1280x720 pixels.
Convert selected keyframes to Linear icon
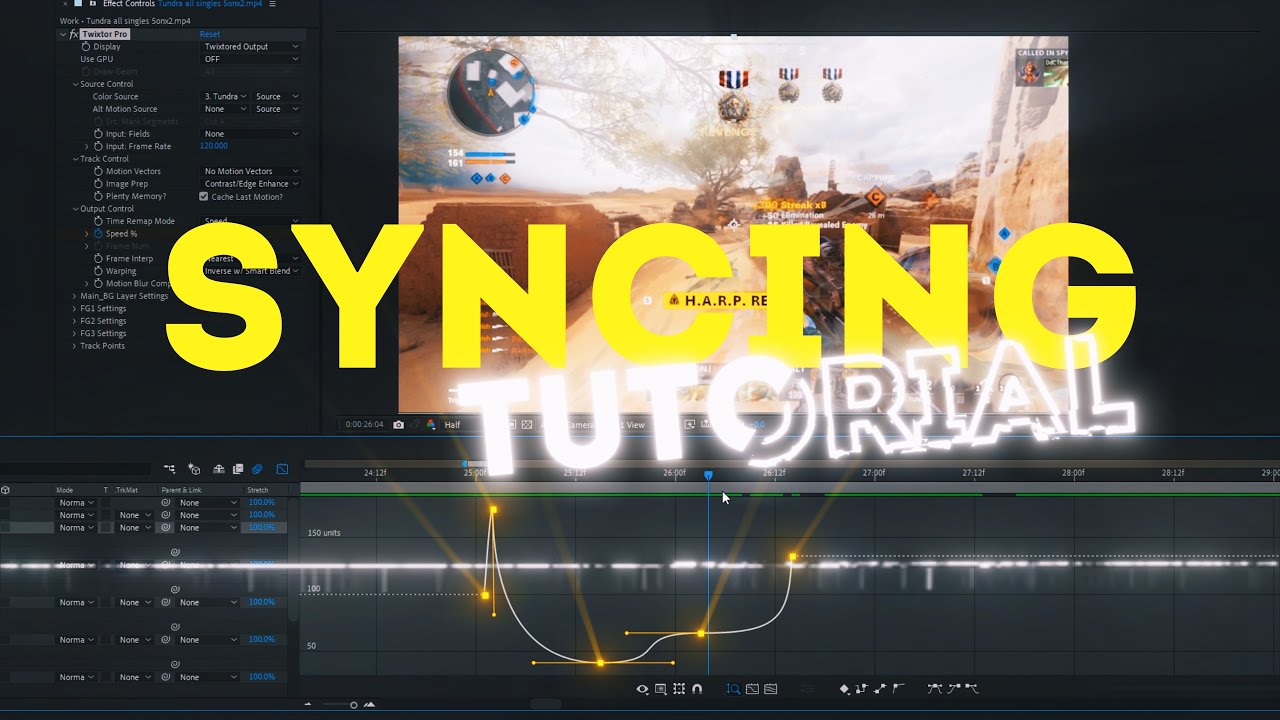pyautogui.click(x=881, y=689)
